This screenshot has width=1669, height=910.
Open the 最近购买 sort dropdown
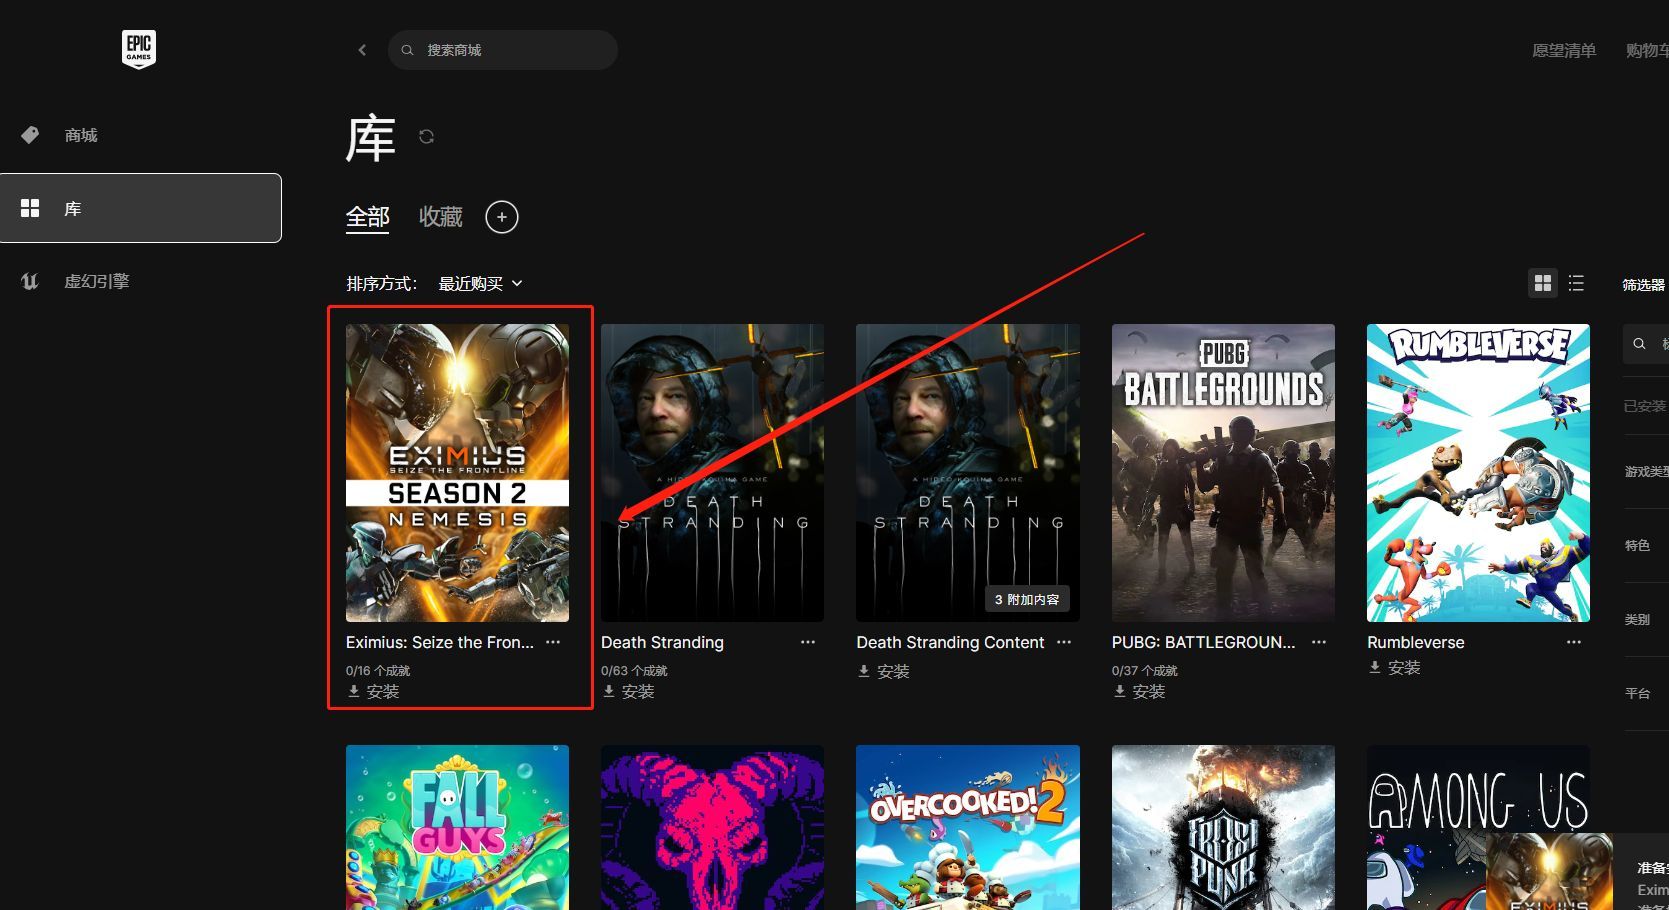(480, 283)
